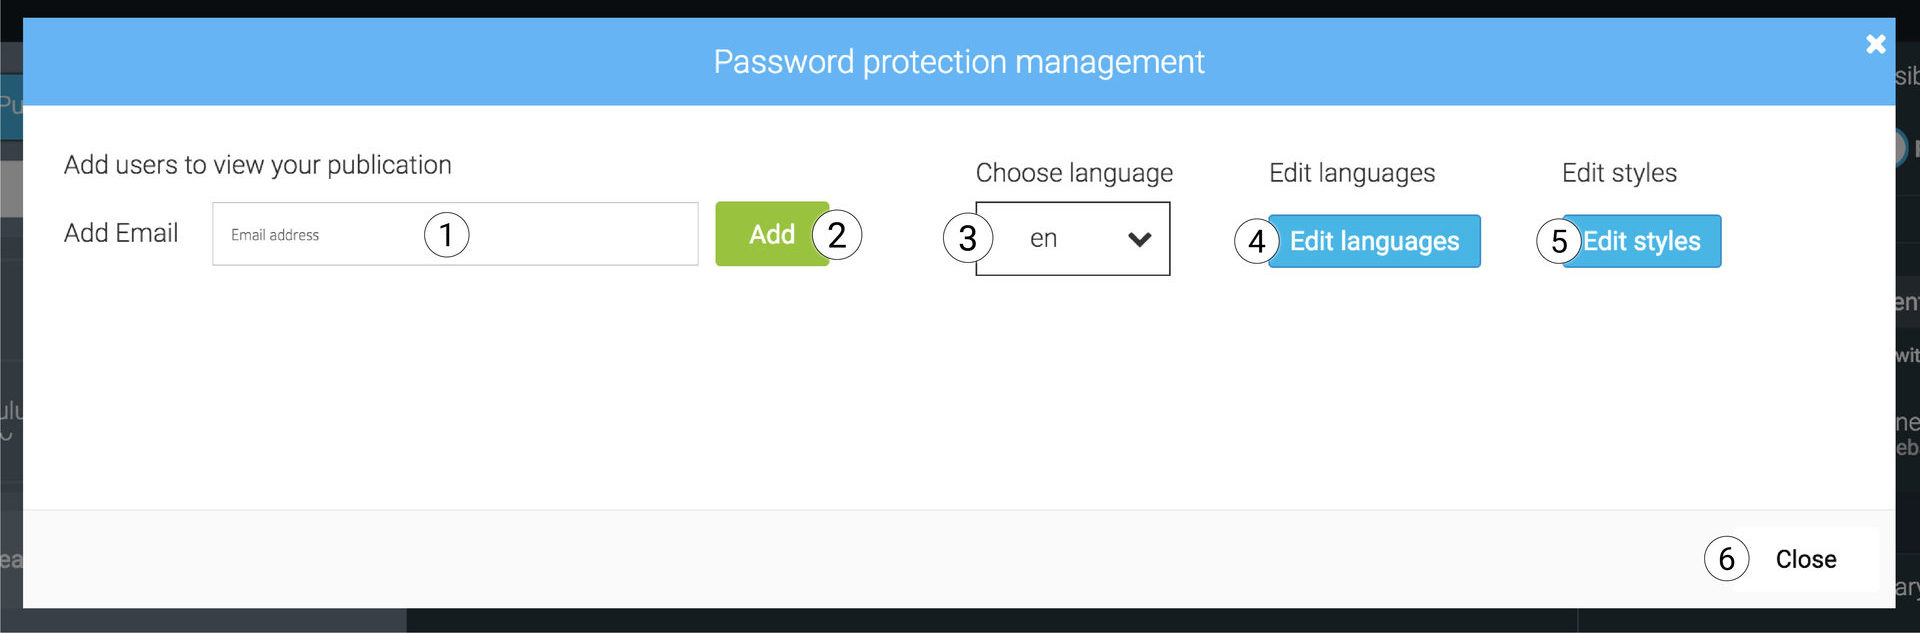Image resolution: width=1920 pixels, height=633 pixels.
Task: Click the 'Edit styles' heading above the button
Action: [1619, 173]
